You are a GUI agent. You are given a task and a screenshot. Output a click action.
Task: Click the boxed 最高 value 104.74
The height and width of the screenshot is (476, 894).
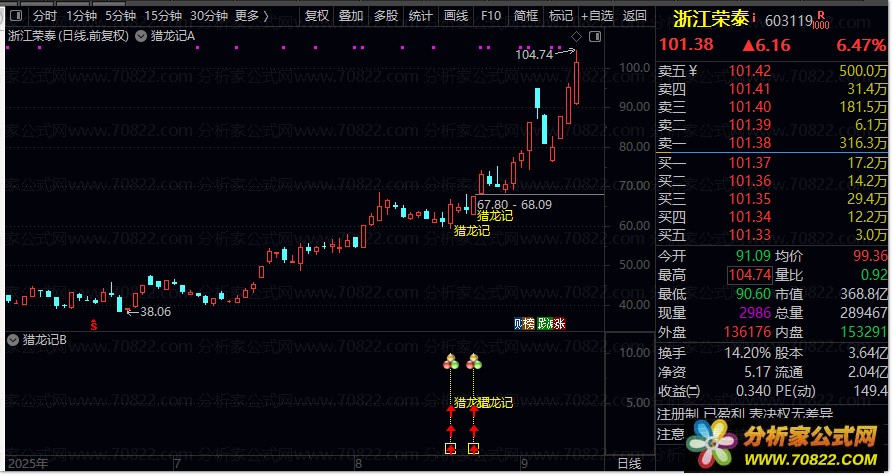click(750, 275)
